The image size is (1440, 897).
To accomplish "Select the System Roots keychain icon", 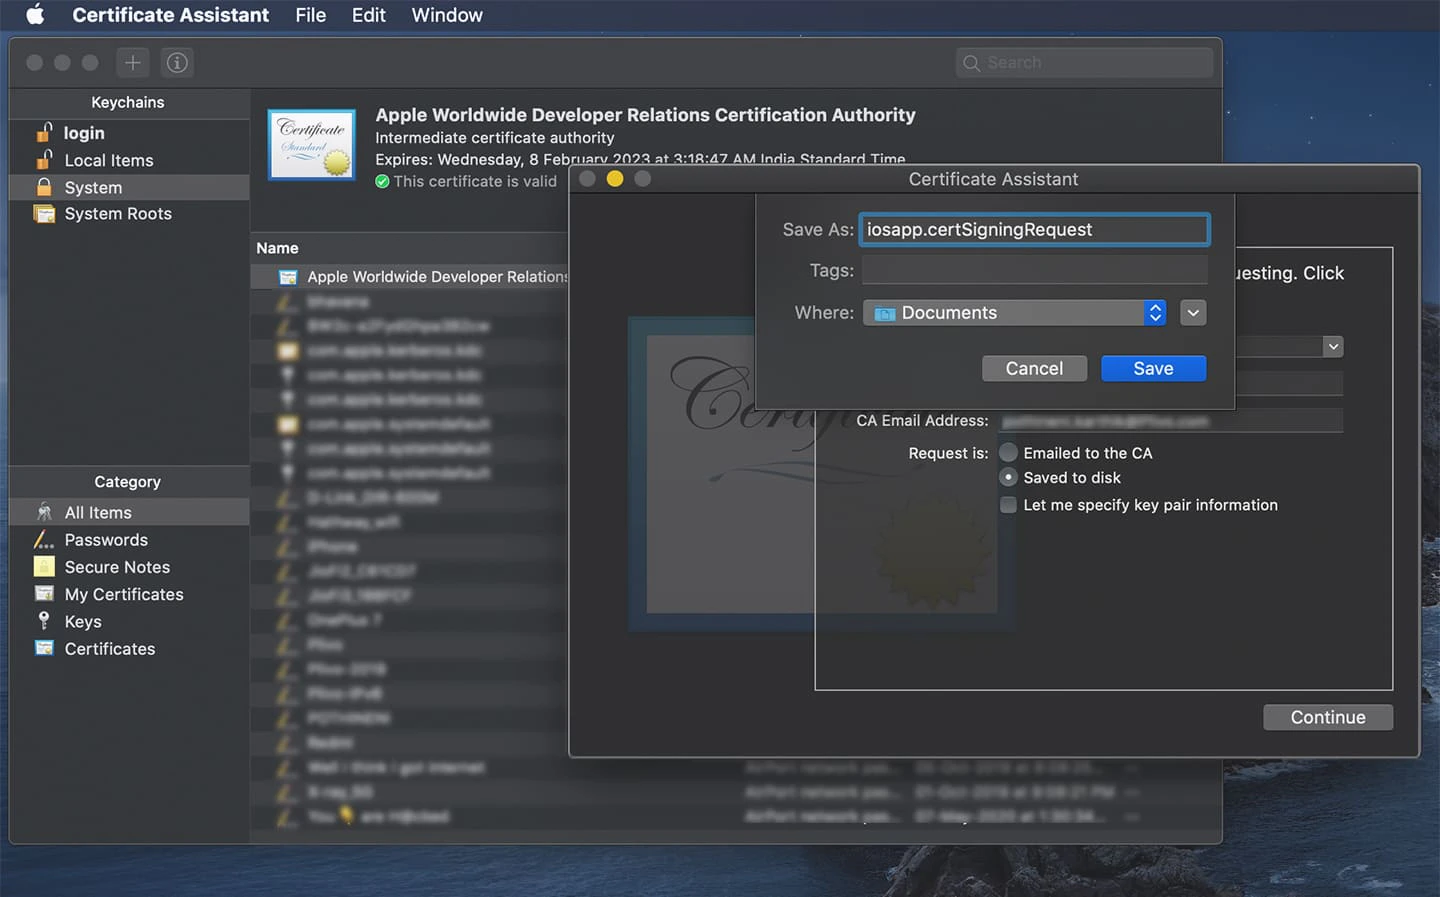I will [44, 213].
